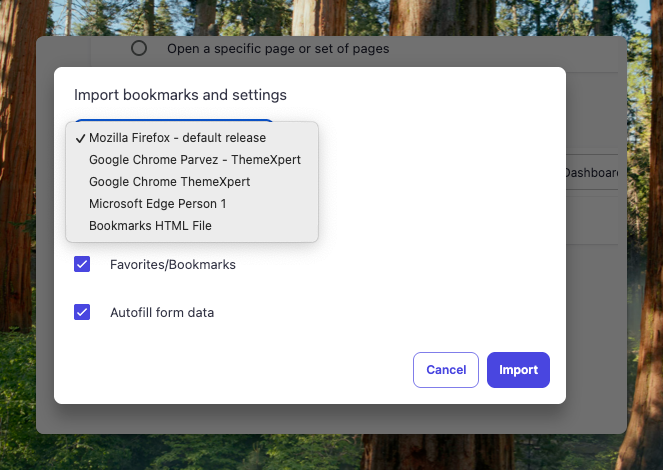The height and width of the screenshot is (470, 663).
Task: Click the Import button
Action: tap(518, 370)
